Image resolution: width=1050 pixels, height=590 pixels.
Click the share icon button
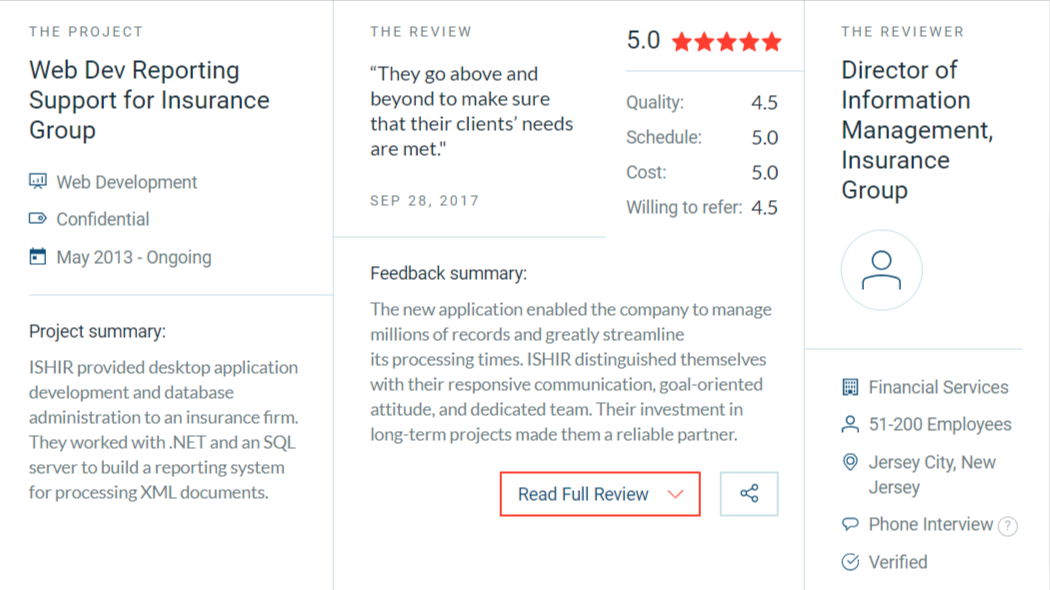(x=749, y=494)
